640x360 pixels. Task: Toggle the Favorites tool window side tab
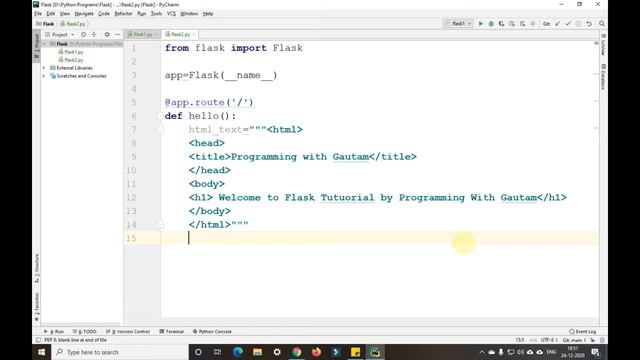(x=36, y=306)
